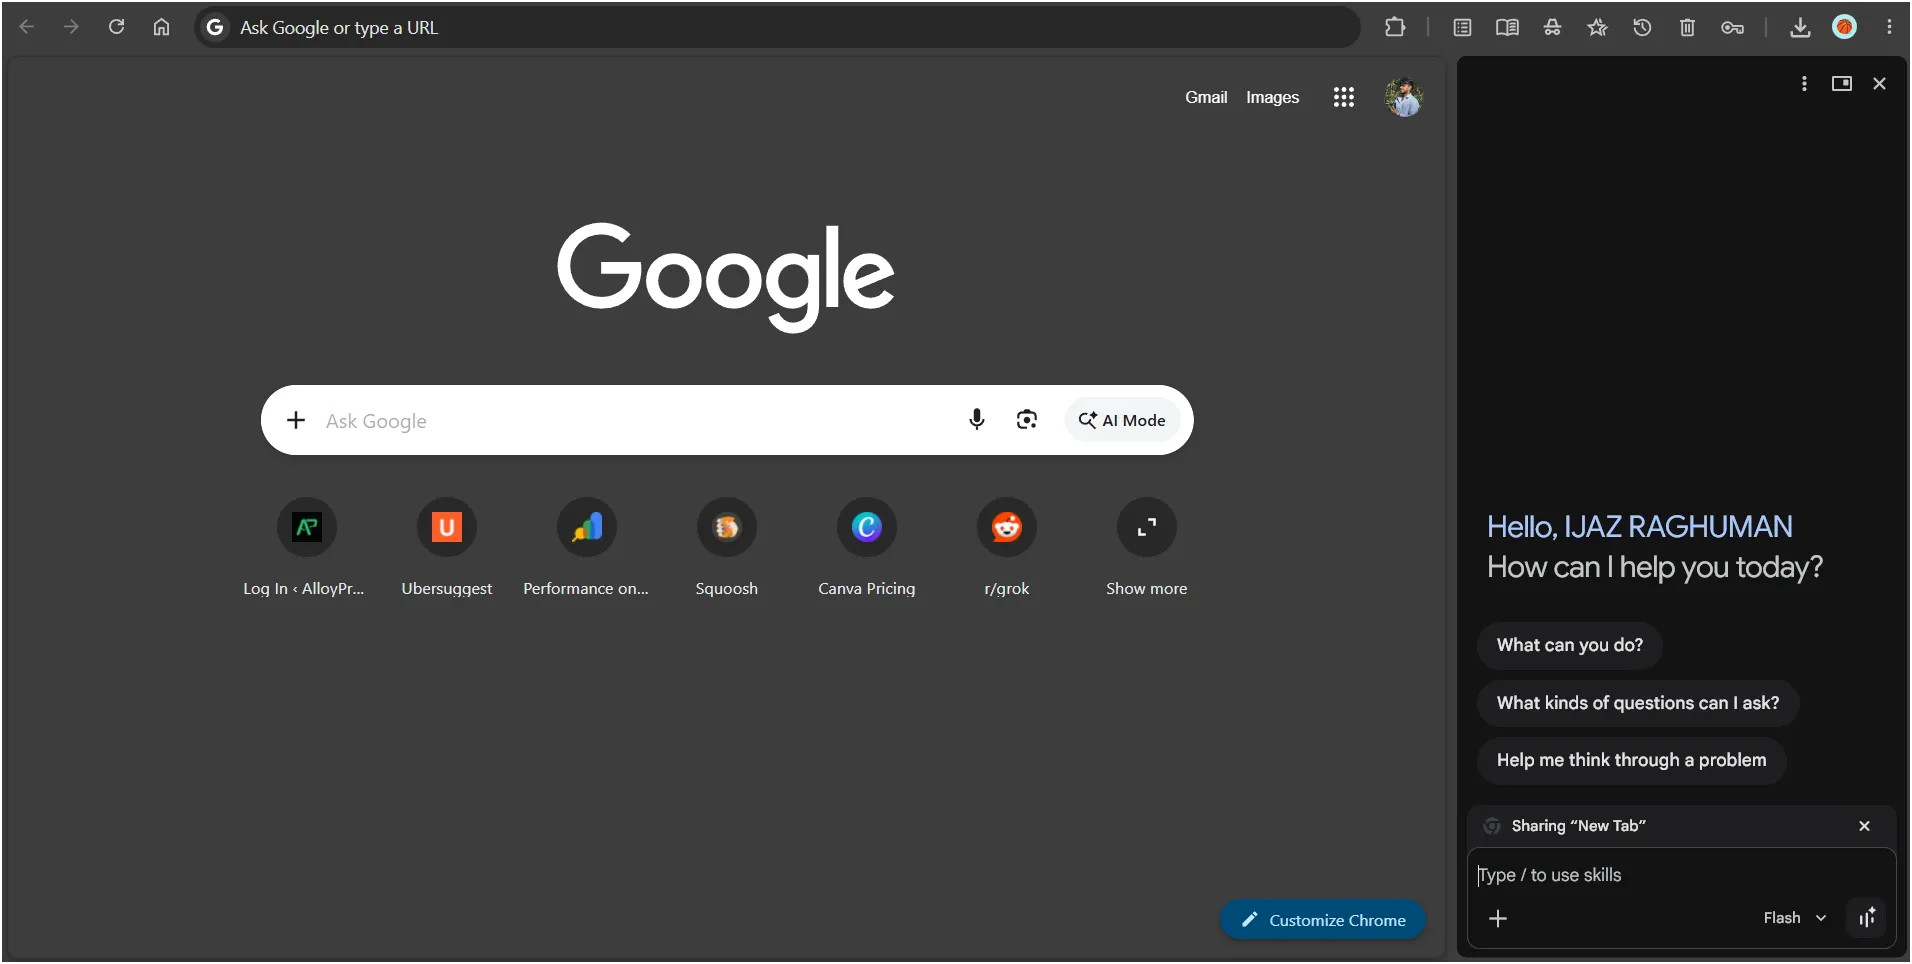
Task: Search by image with Lens icon
Action: [x=1026, y=420]
